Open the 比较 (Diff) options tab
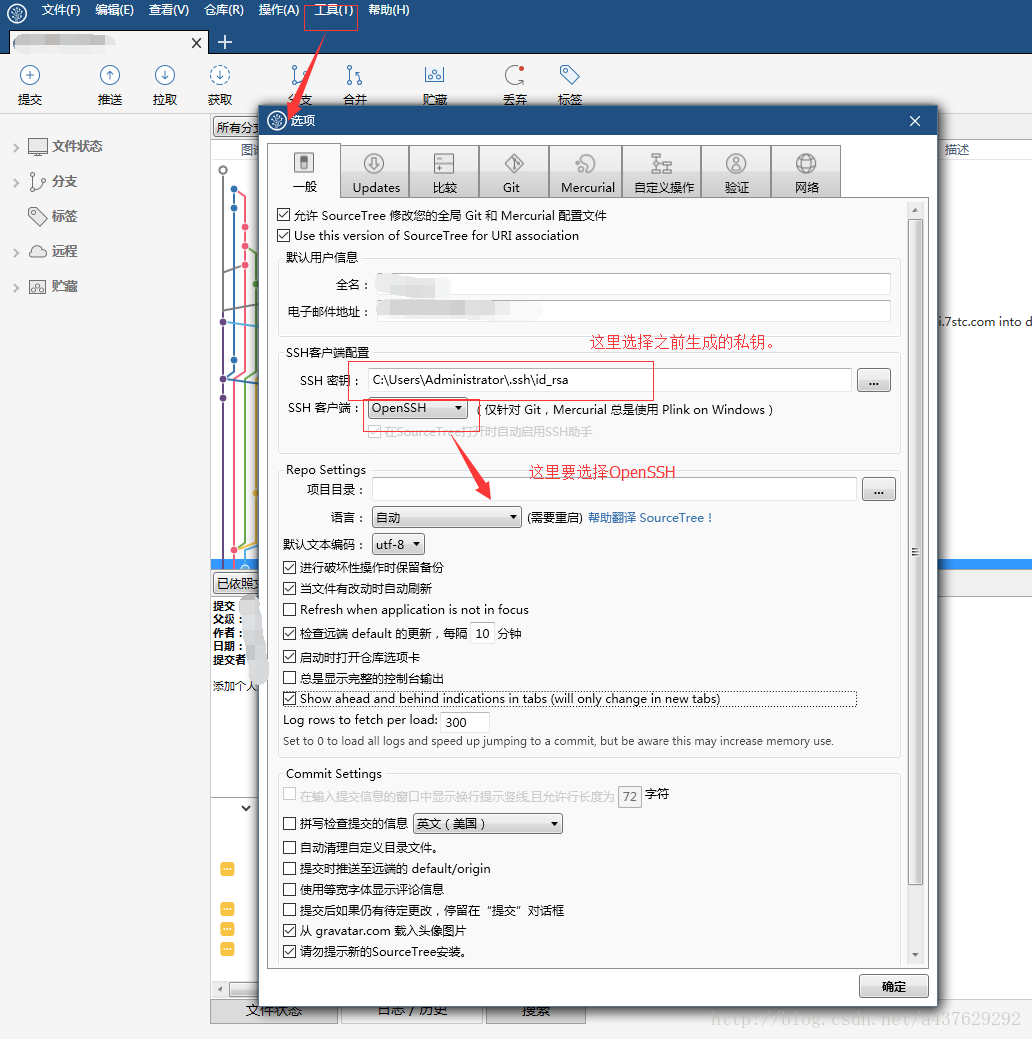This screenshot has width=1032, height=1039. (x=444, y=172)
